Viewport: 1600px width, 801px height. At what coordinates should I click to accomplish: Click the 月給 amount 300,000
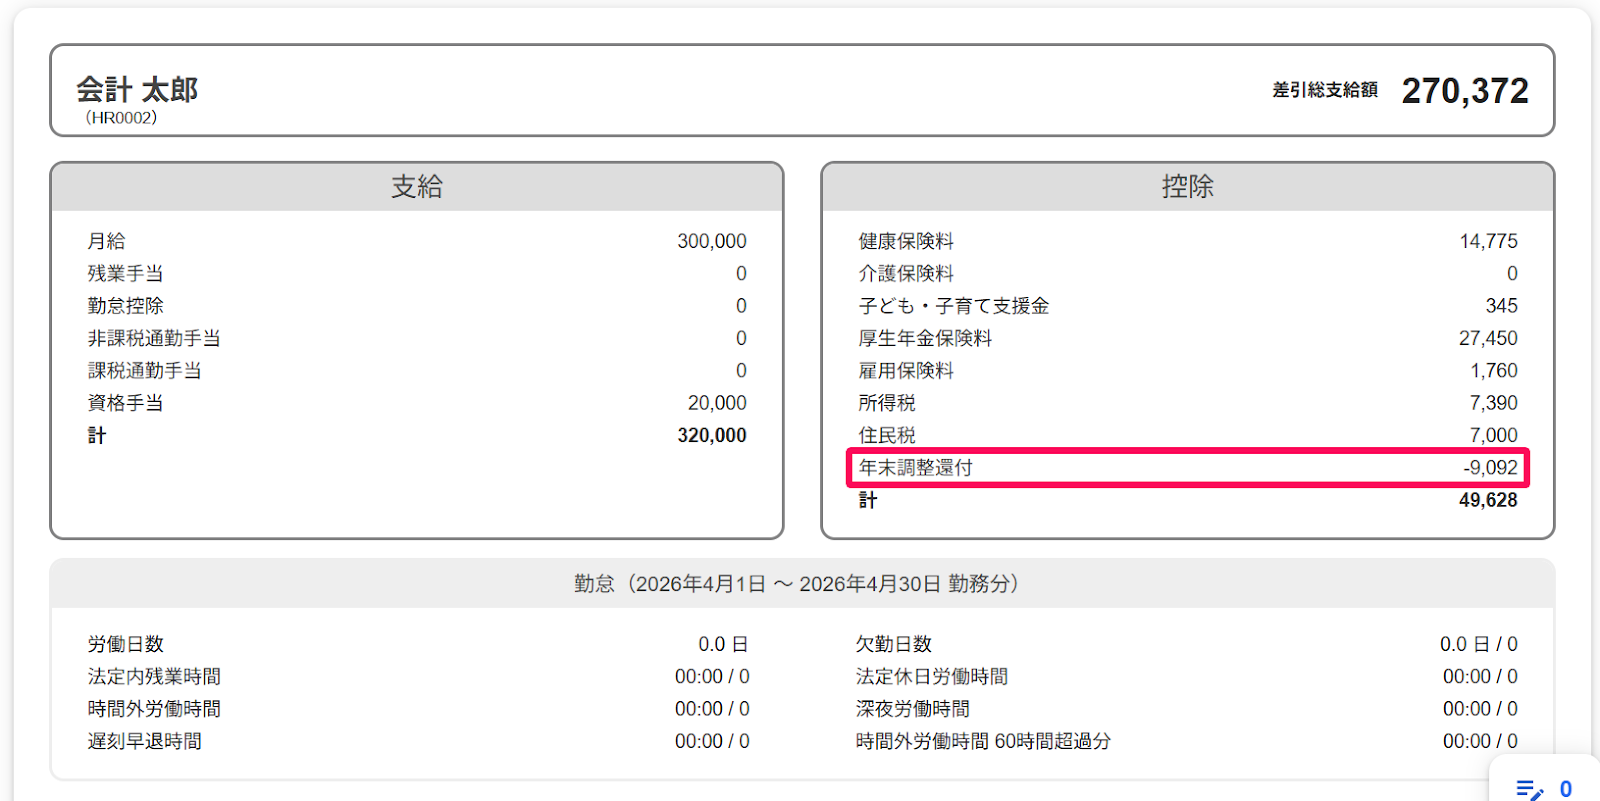click(712, 241)
